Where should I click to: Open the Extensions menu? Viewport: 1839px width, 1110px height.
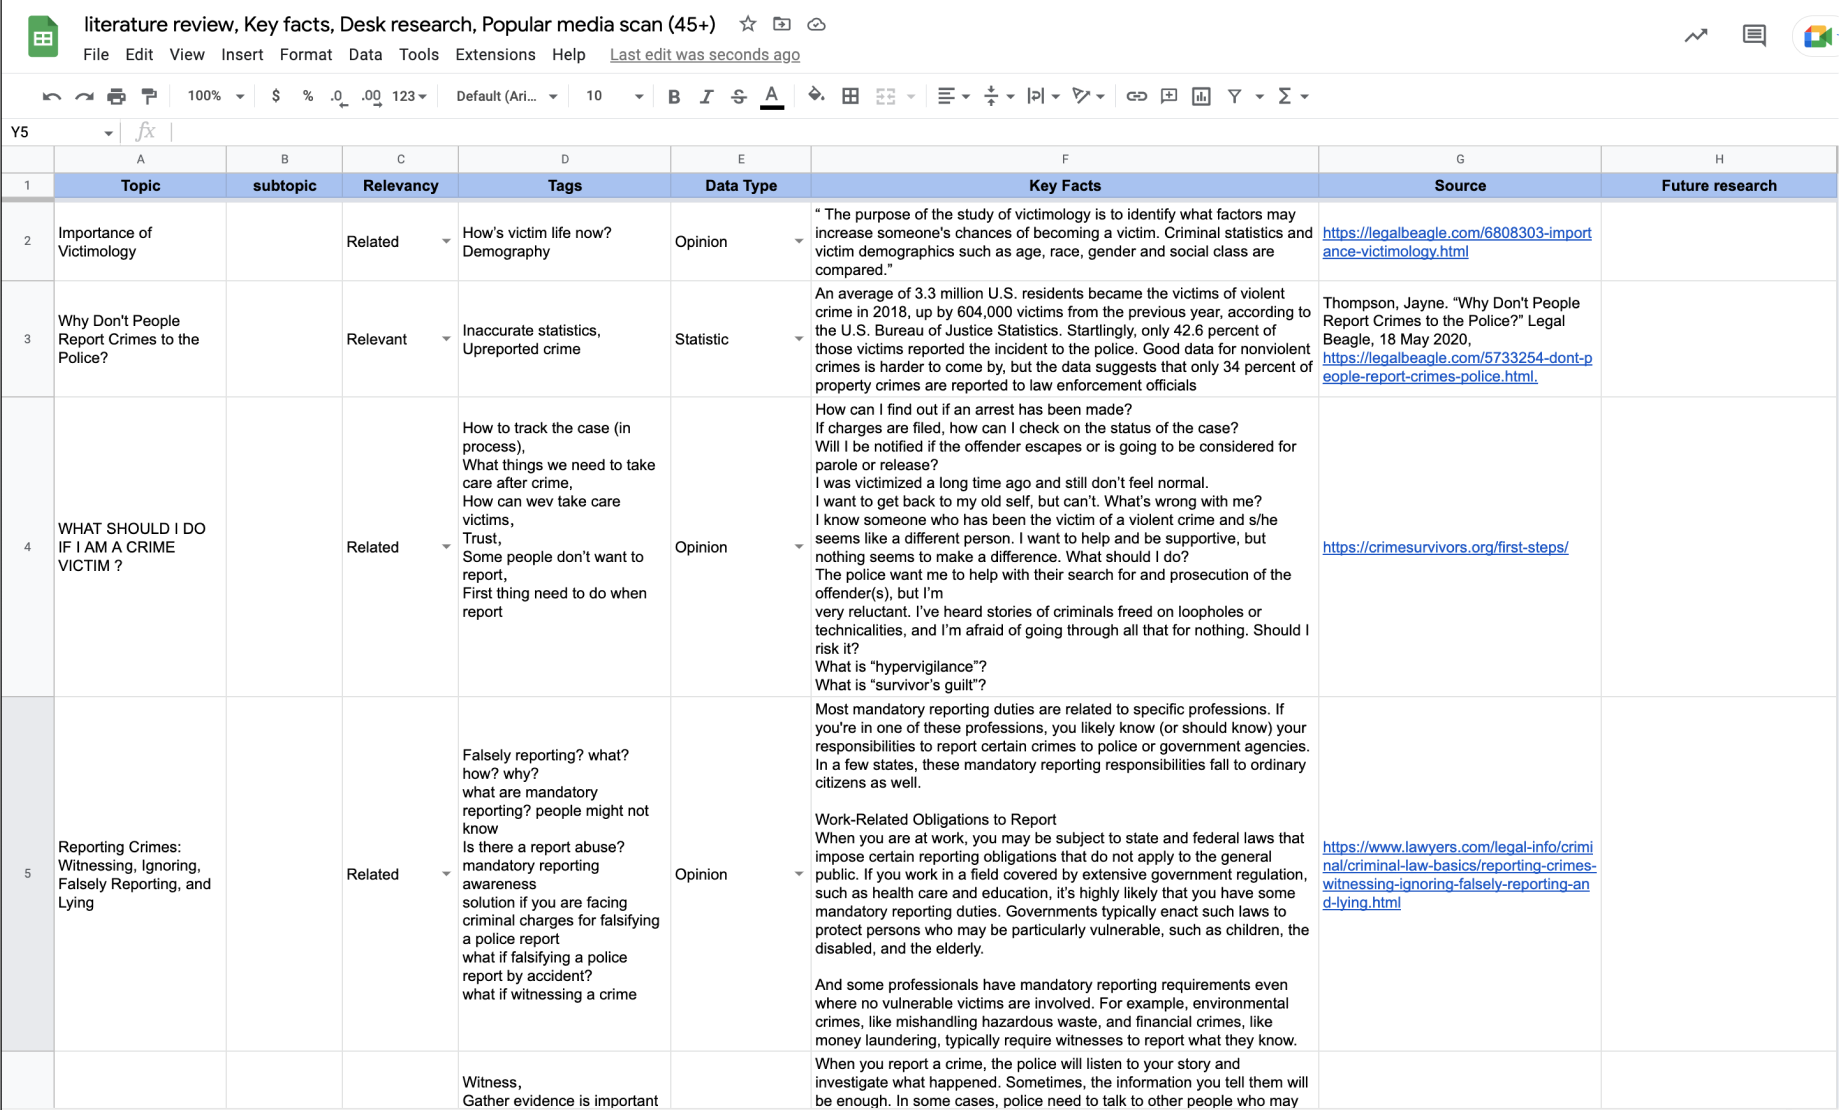pyautogui.click(x=495, y=54)
